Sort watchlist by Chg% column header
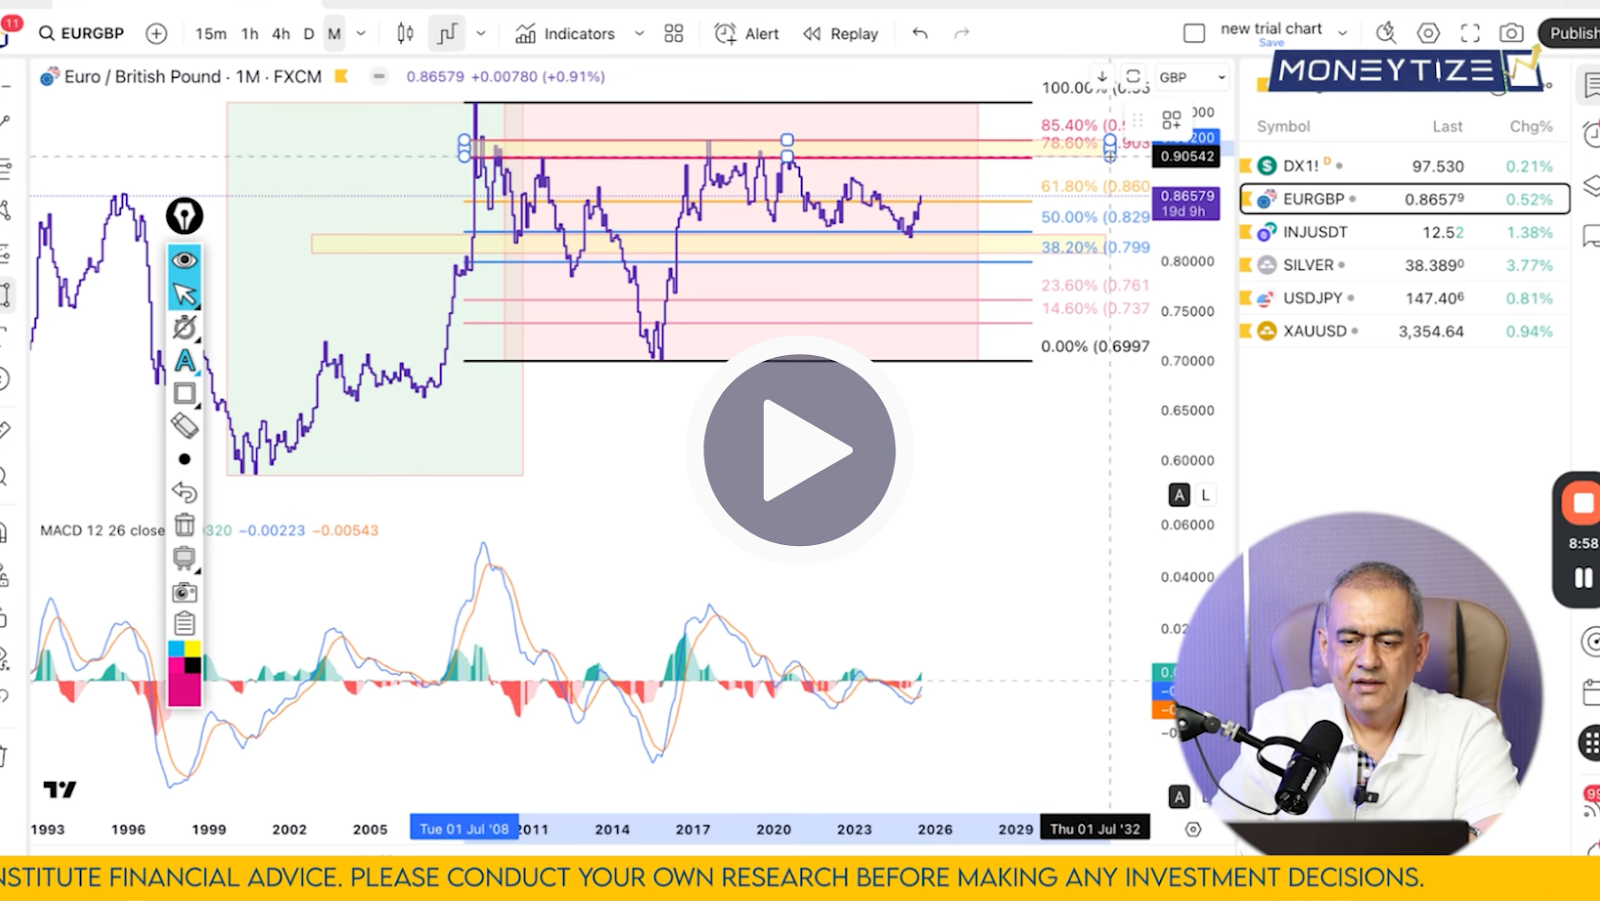 (1531, 126)
